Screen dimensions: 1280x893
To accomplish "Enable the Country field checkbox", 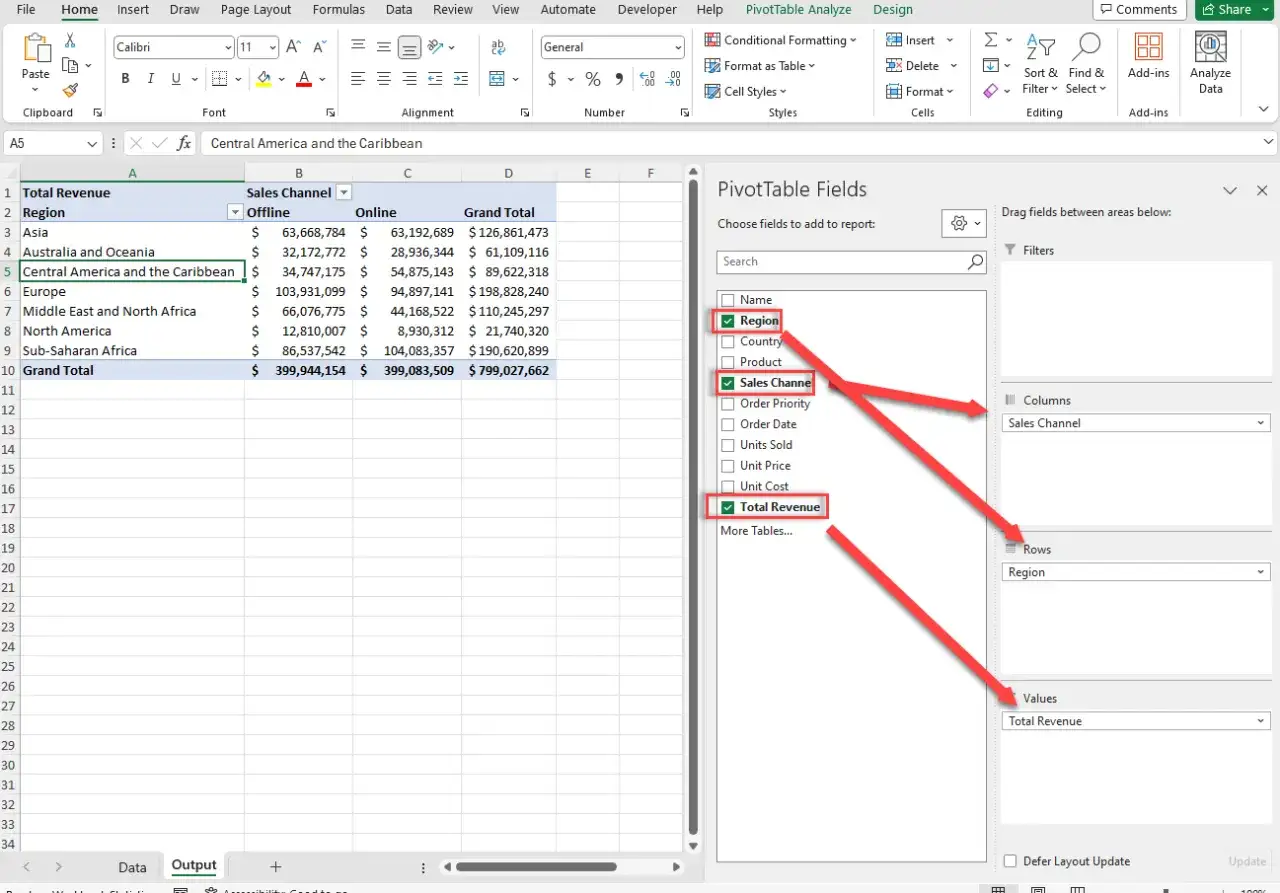I will [728, 341].
